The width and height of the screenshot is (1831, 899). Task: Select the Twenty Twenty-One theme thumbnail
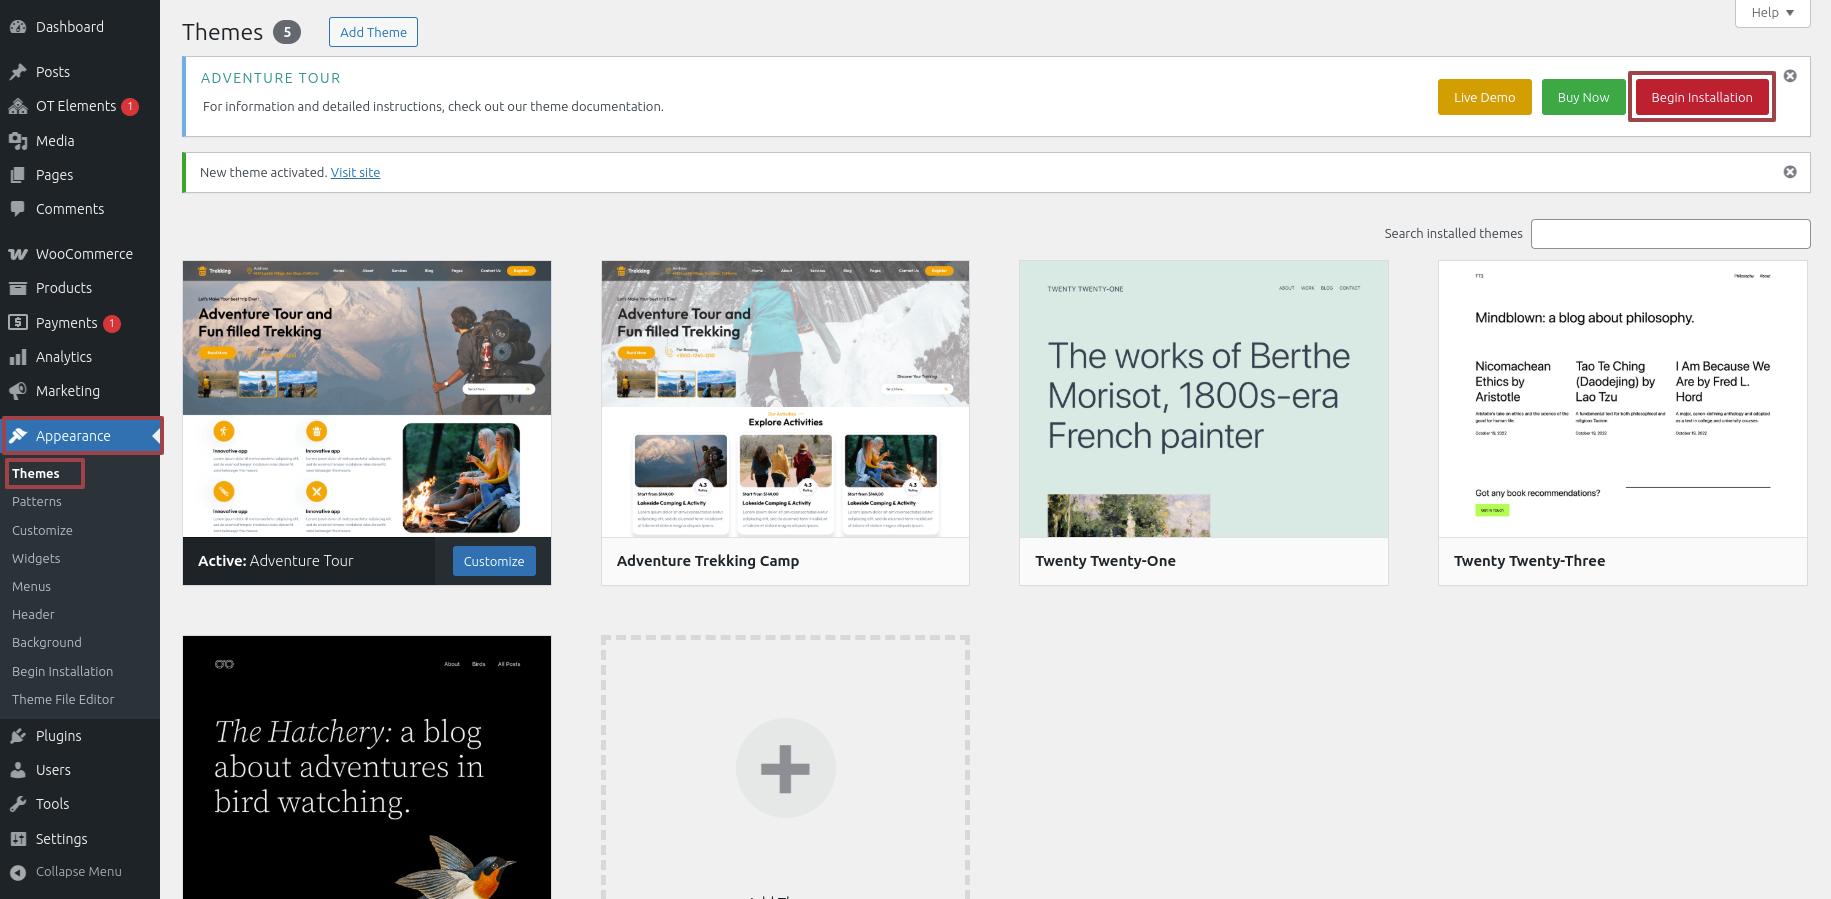[1204, 399]
